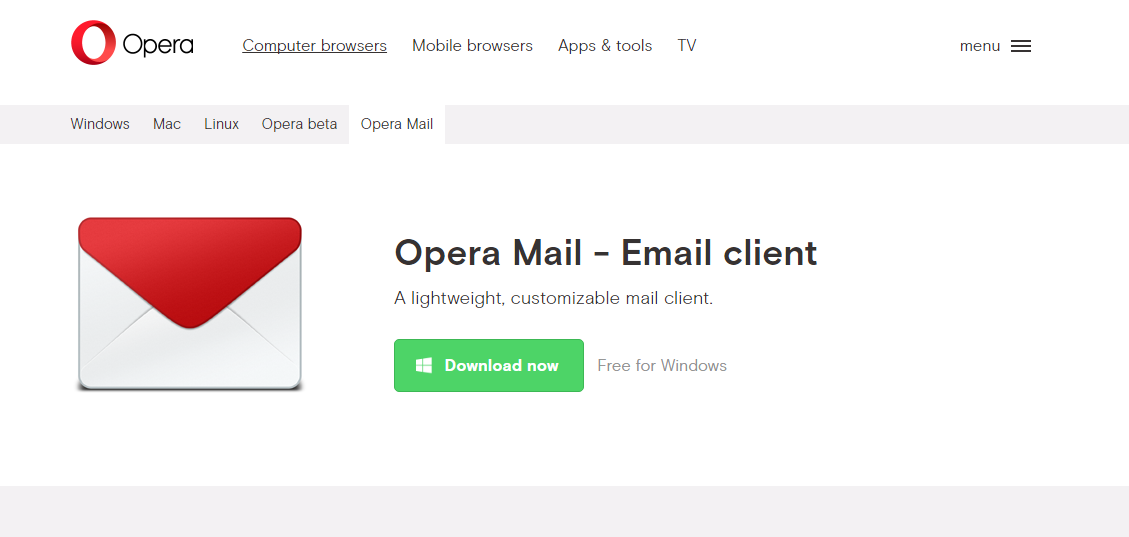This screenshot has height=537, width=1129.
Task: Open Apps & tools menu
Action: pyautogui.click(x=605, y=46)
